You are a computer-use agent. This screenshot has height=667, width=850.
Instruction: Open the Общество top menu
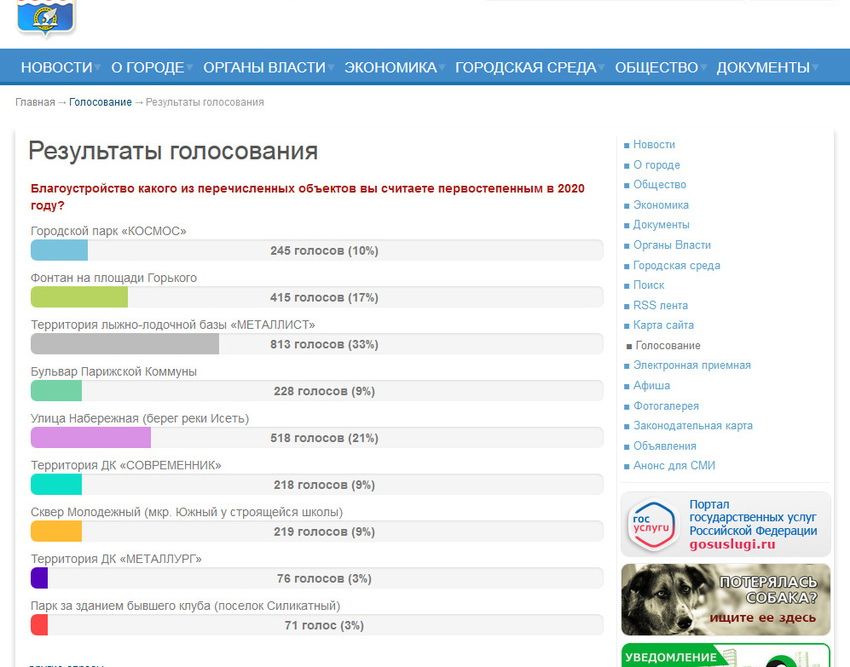click(x=656, y=67)
